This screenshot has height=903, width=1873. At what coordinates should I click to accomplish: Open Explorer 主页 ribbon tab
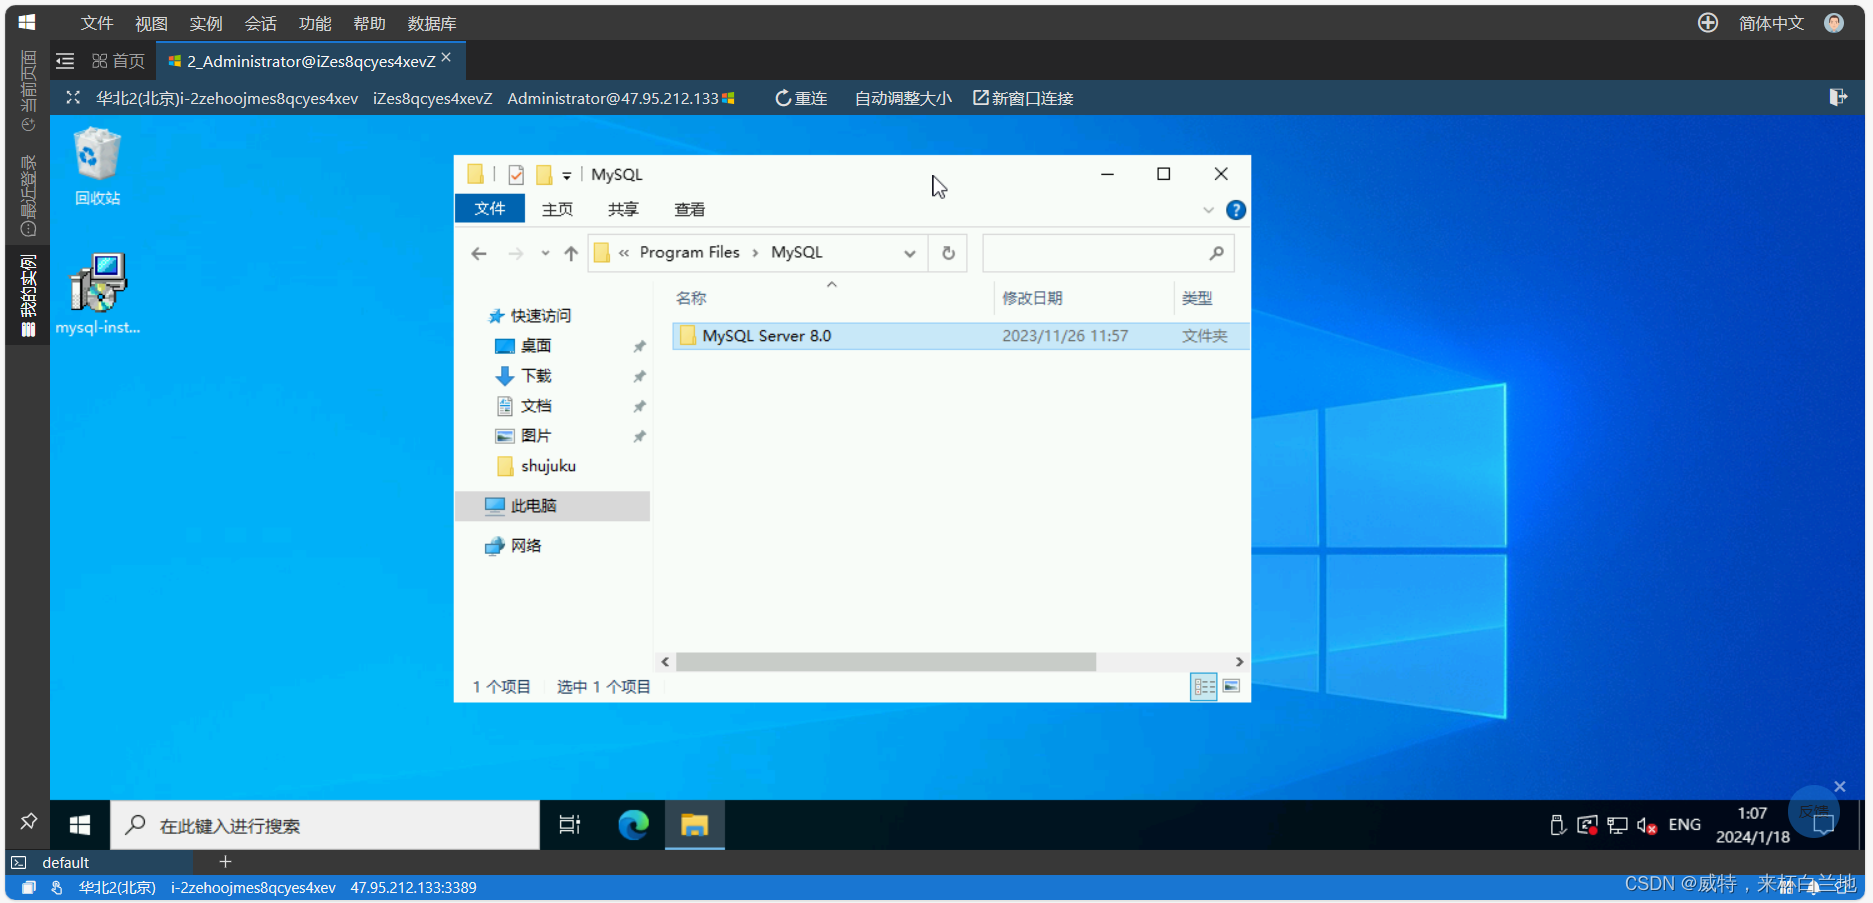click(557, 209)
